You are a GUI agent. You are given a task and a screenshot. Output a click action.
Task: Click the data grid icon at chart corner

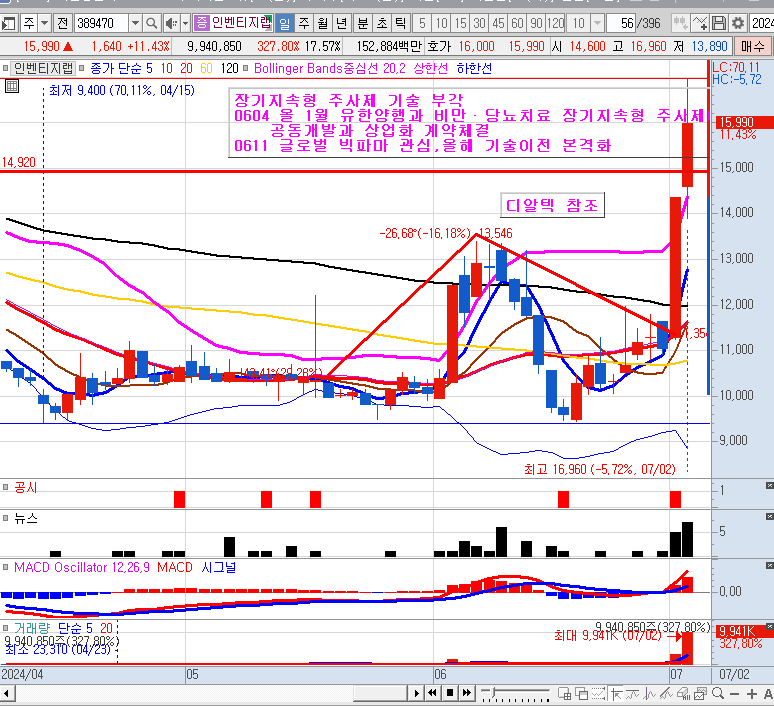[x=12, y=86]
